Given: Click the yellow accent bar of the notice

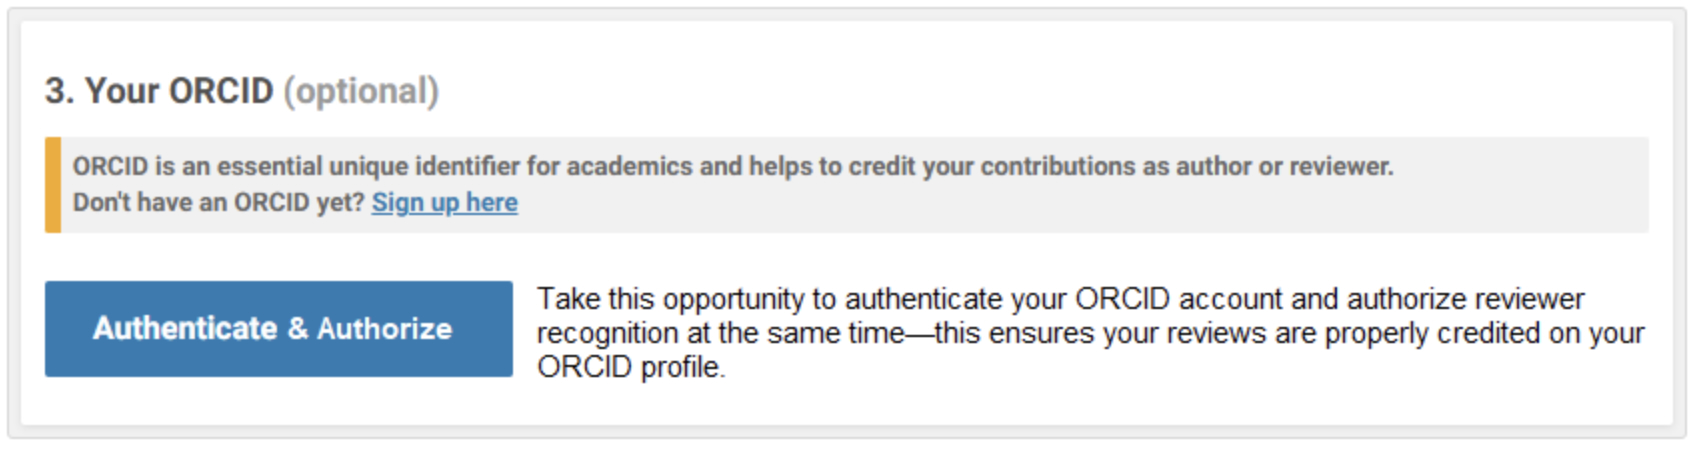Looking at the screenshot, I should tap(53, 185).
